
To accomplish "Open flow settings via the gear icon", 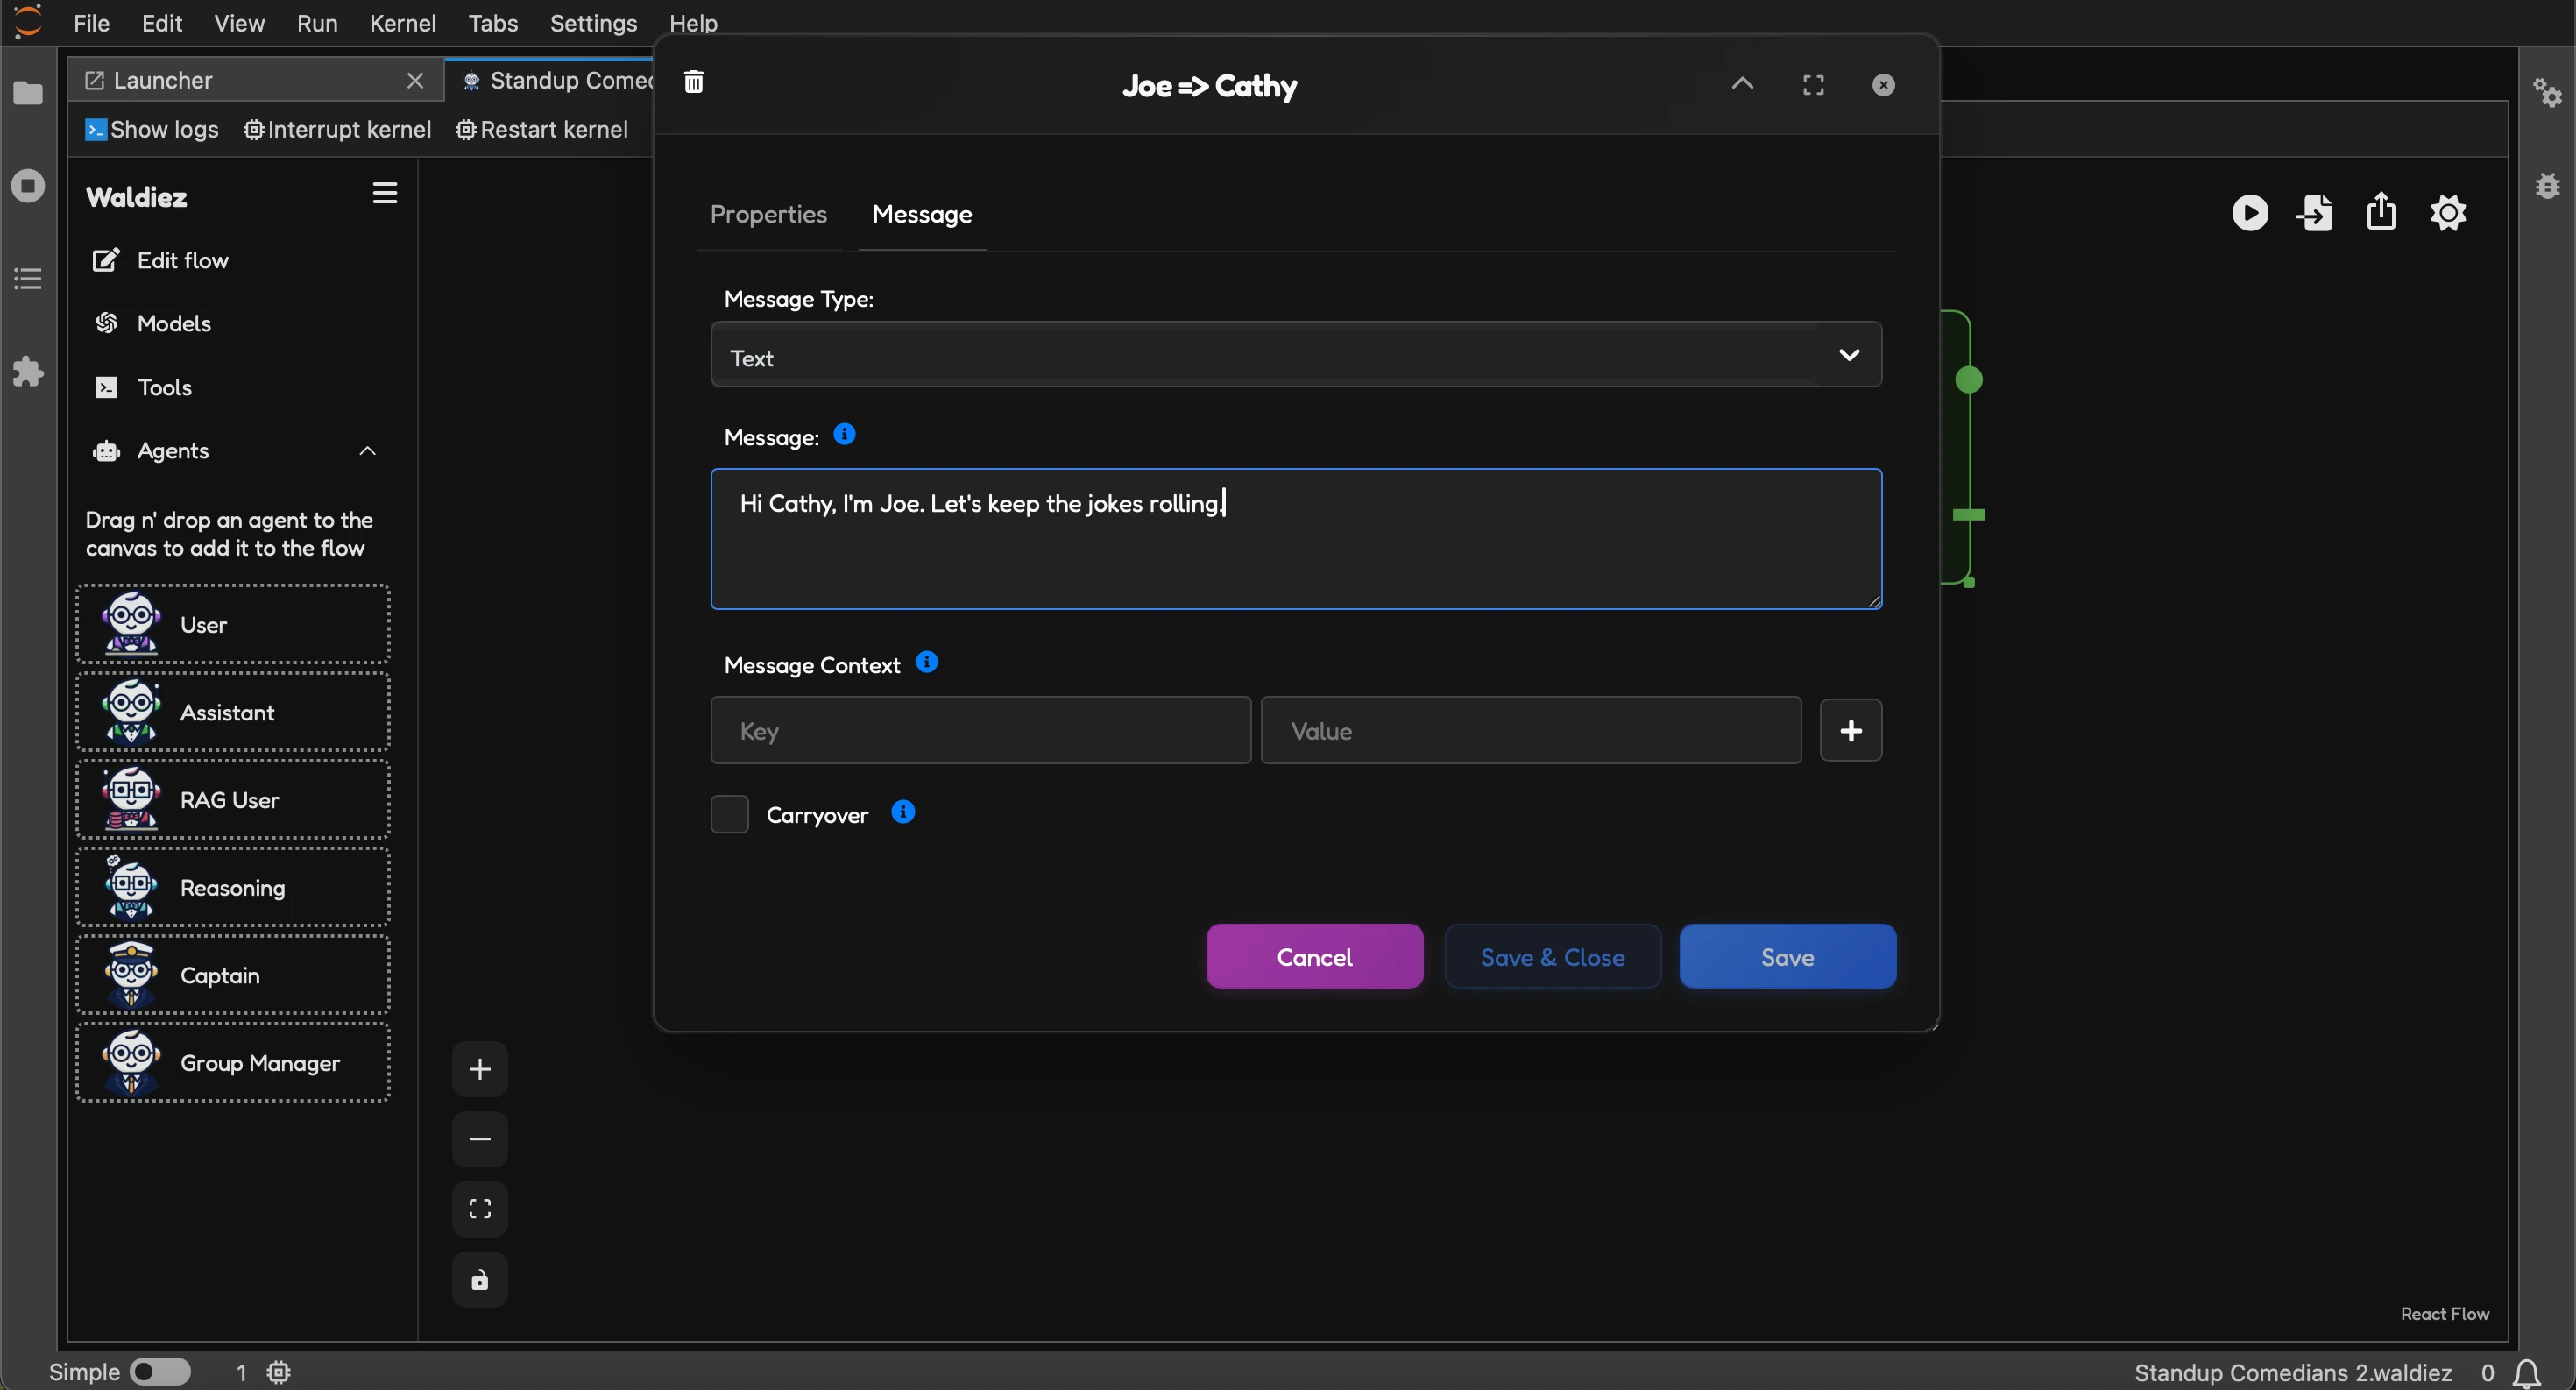I will (2450, 212).
